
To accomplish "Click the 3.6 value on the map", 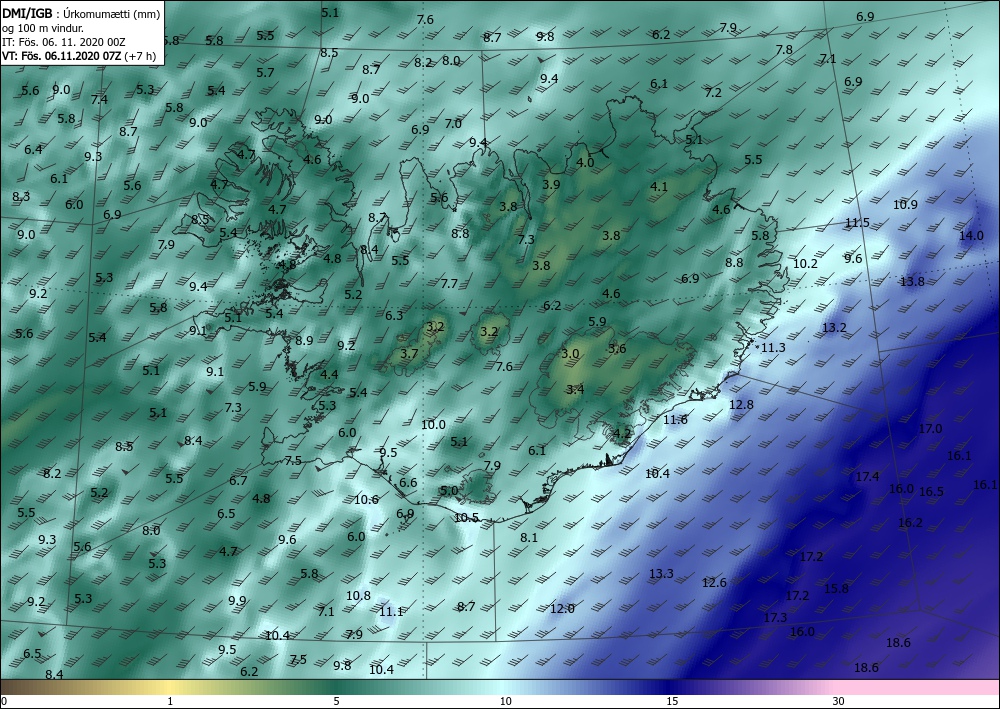I will pos(617,349).
